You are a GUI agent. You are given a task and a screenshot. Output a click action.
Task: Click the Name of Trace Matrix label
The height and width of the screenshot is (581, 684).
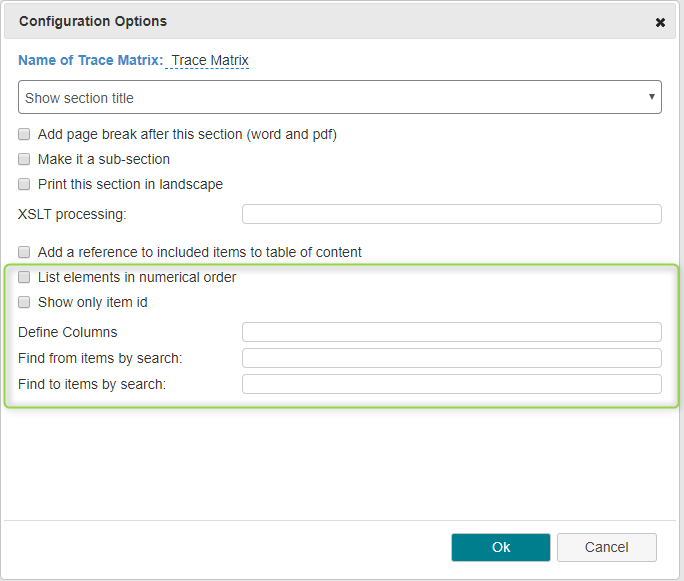91,60
